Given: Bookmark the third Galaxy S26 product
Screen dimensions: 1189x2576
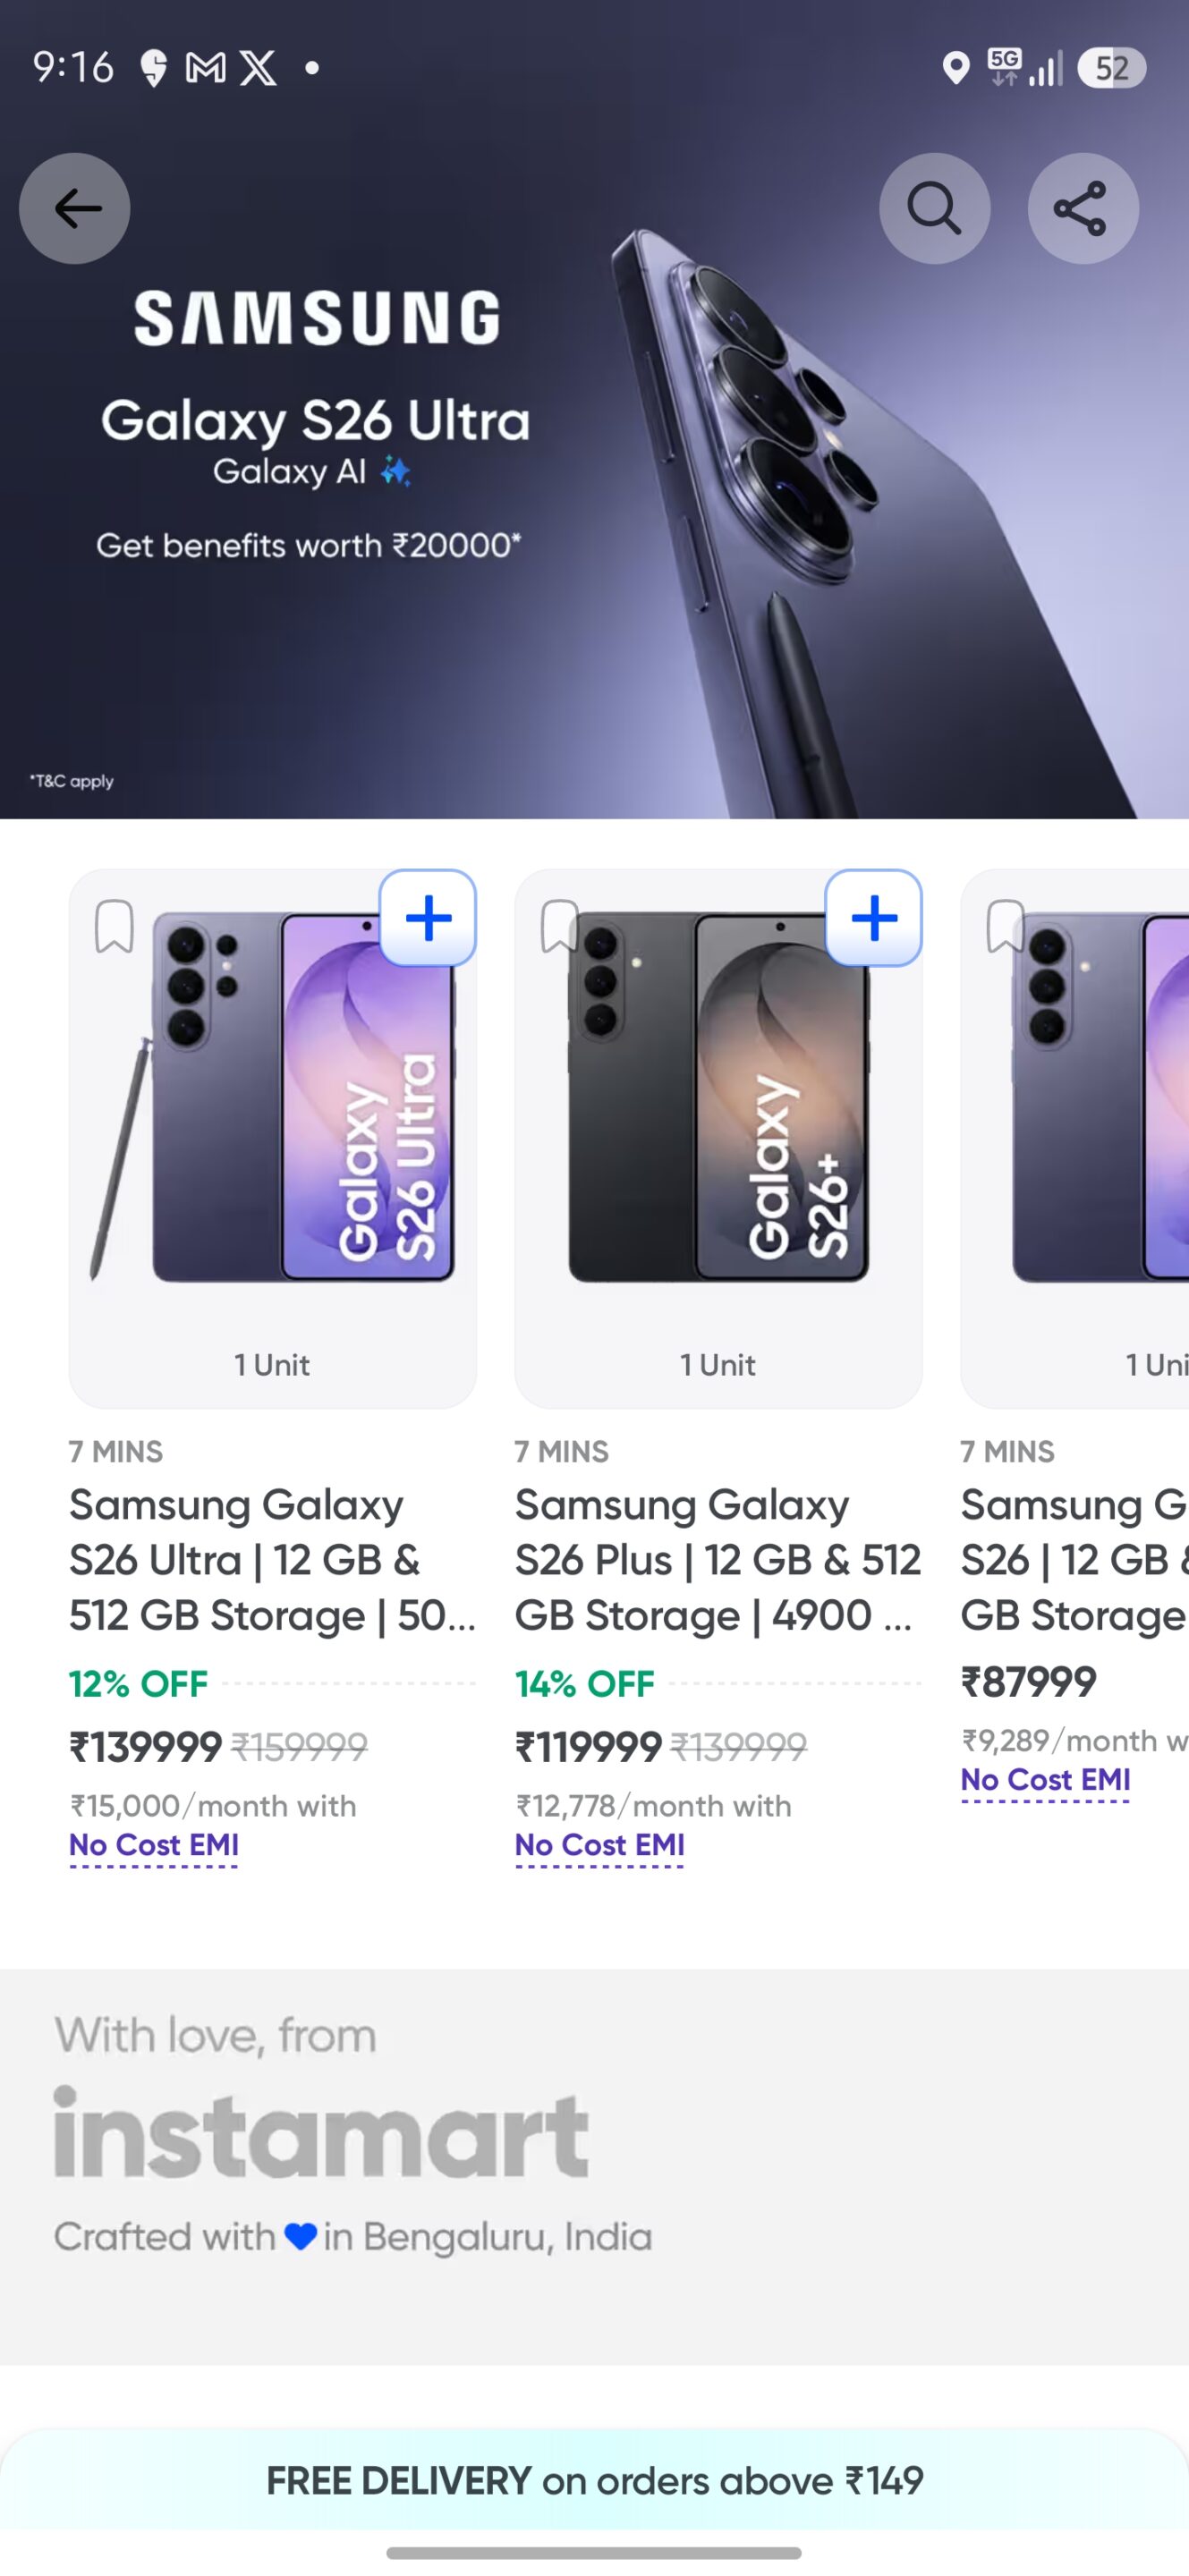Looking at the screenshot, I should point(1004,926).
